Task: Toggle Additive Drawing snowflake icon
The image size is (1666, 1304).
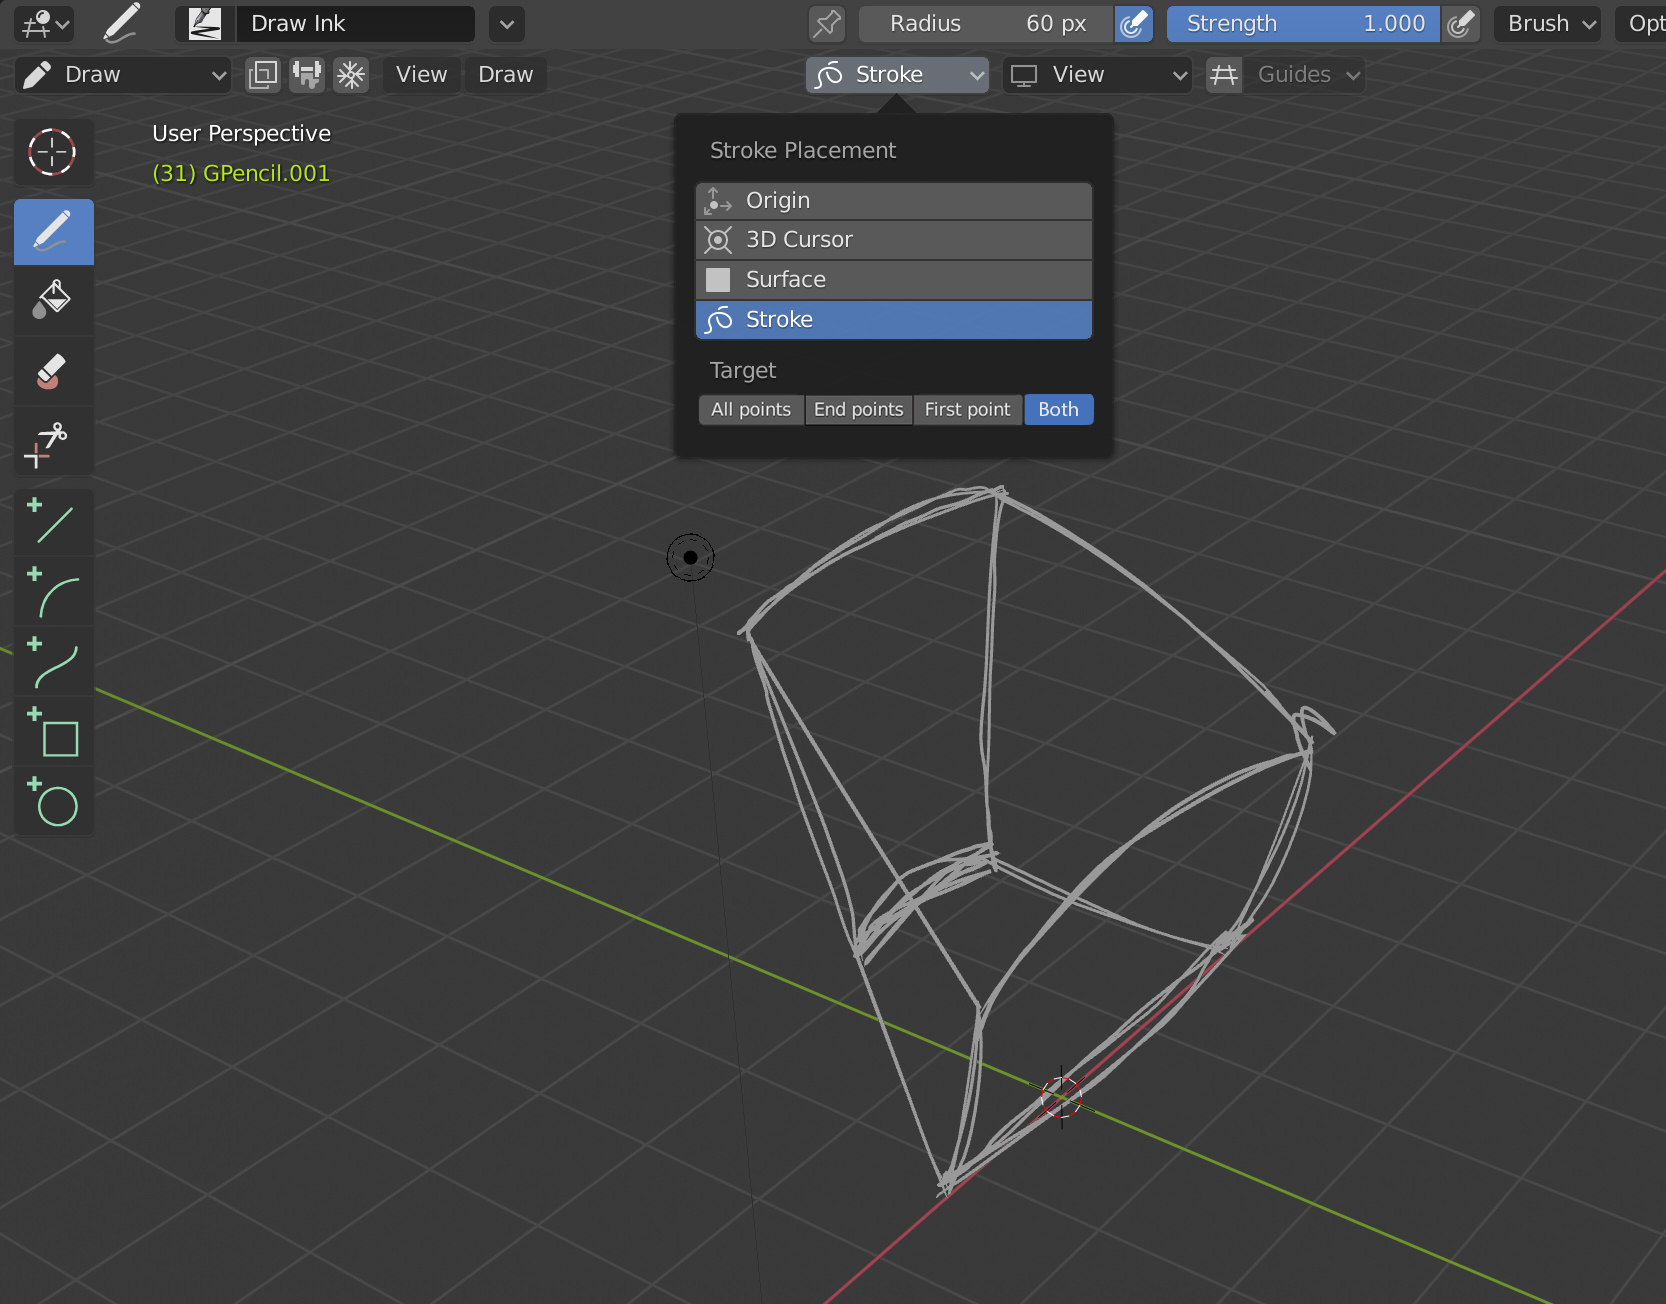Action: (x=351, y=75)
